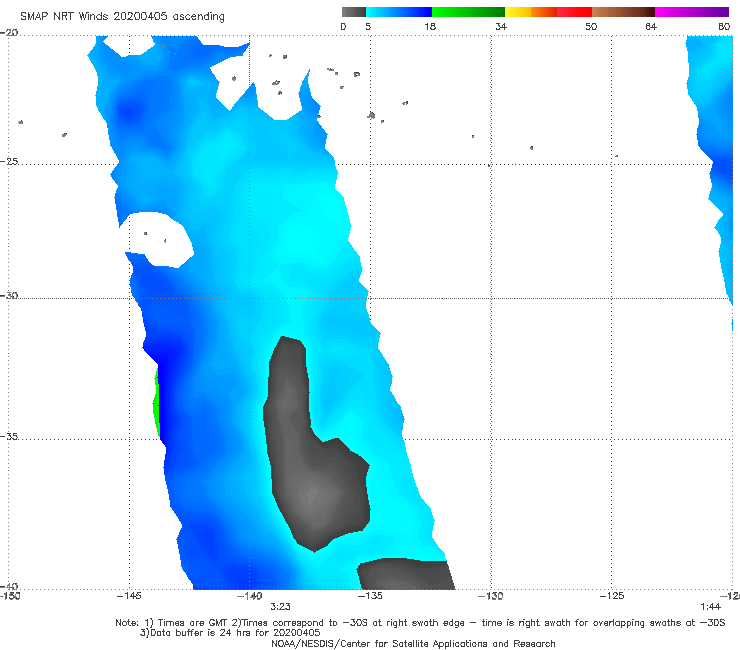Click the color bar label '18'
This screenshot has height=650, width=740.
[430, 26]
